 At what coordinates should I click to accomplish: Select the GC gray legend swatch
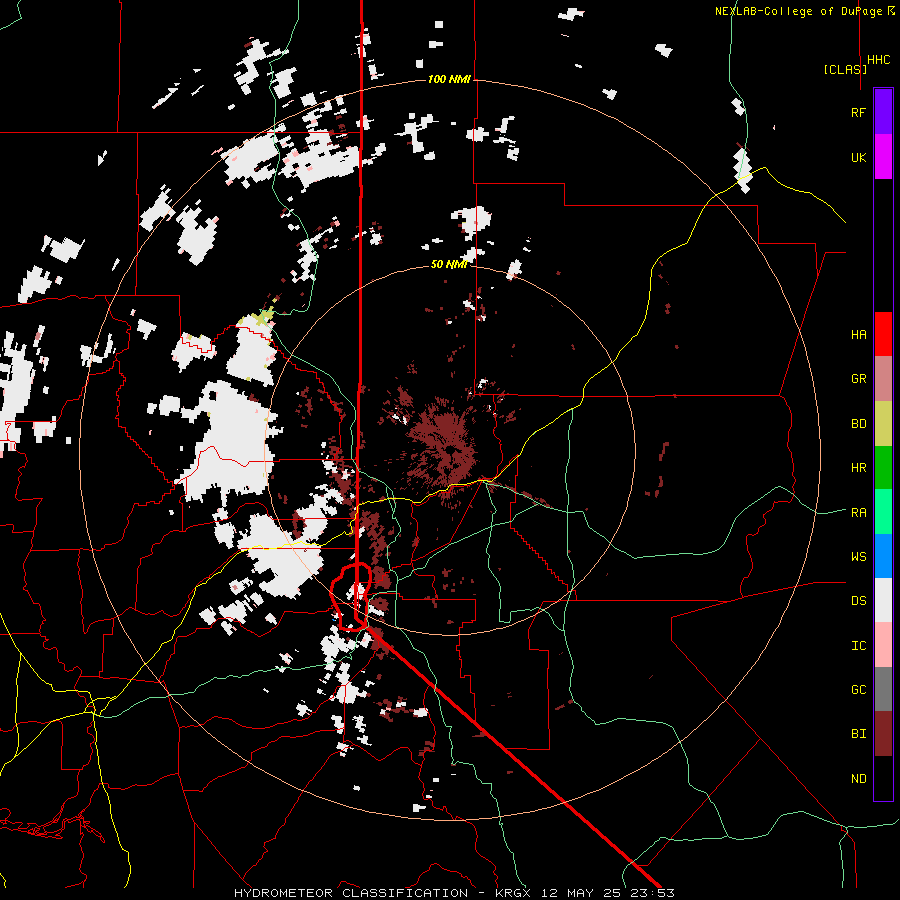coord(883,689)
